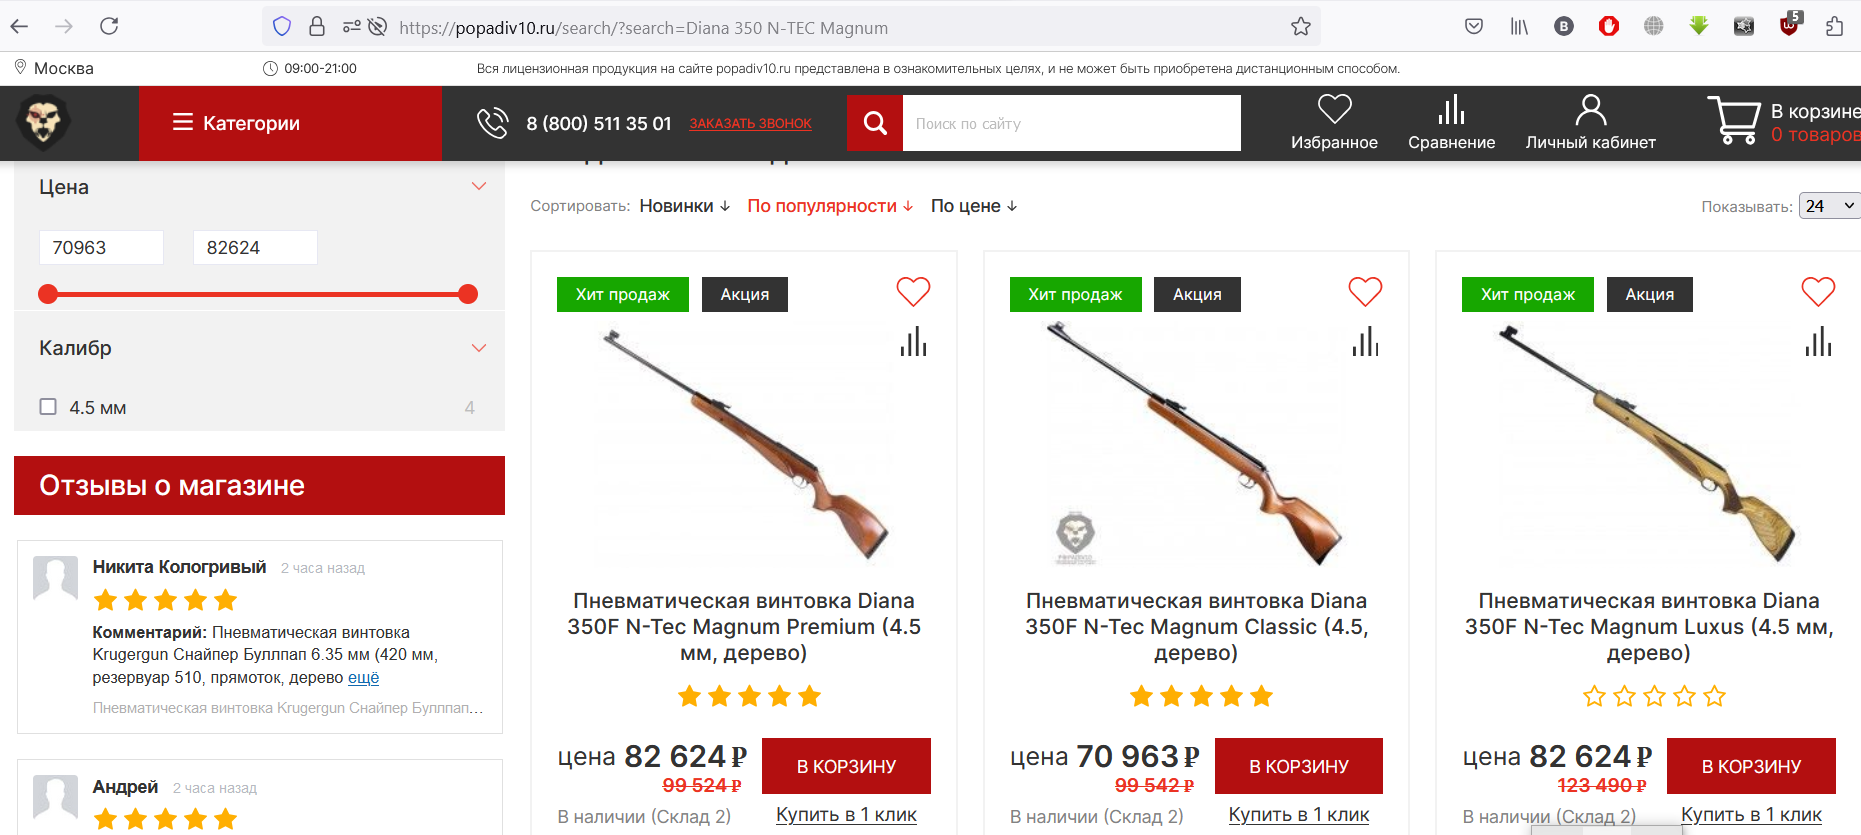Open the Категории menu
The width and height of the screenshot is (1861, 835).
pos(237,123)
